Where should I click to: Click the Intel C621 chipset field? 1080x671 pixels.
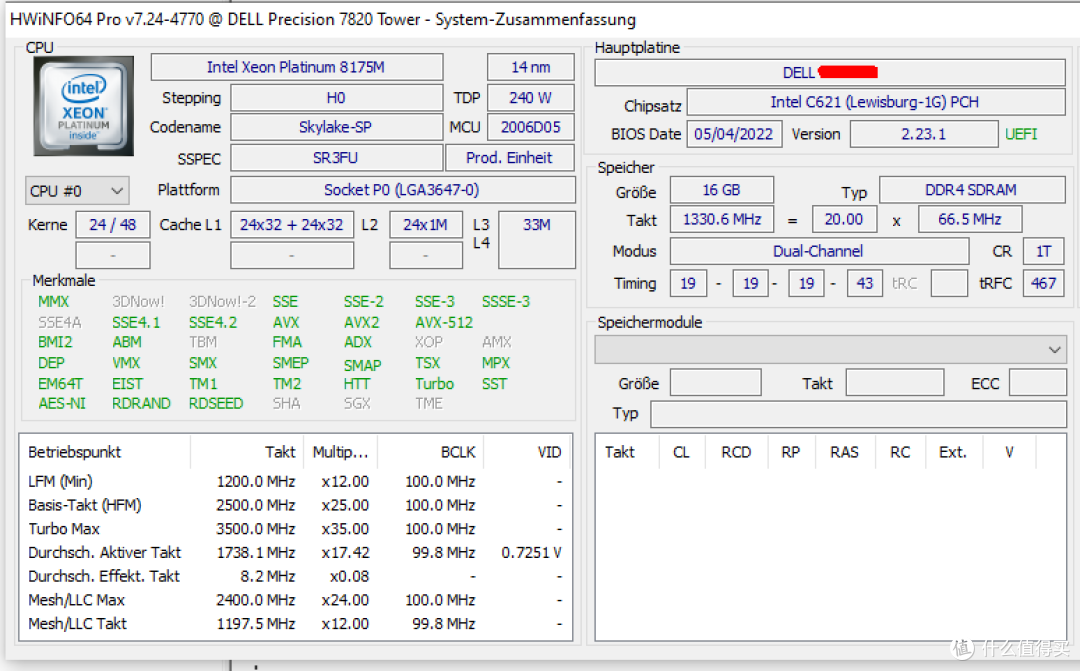[875, 102]
